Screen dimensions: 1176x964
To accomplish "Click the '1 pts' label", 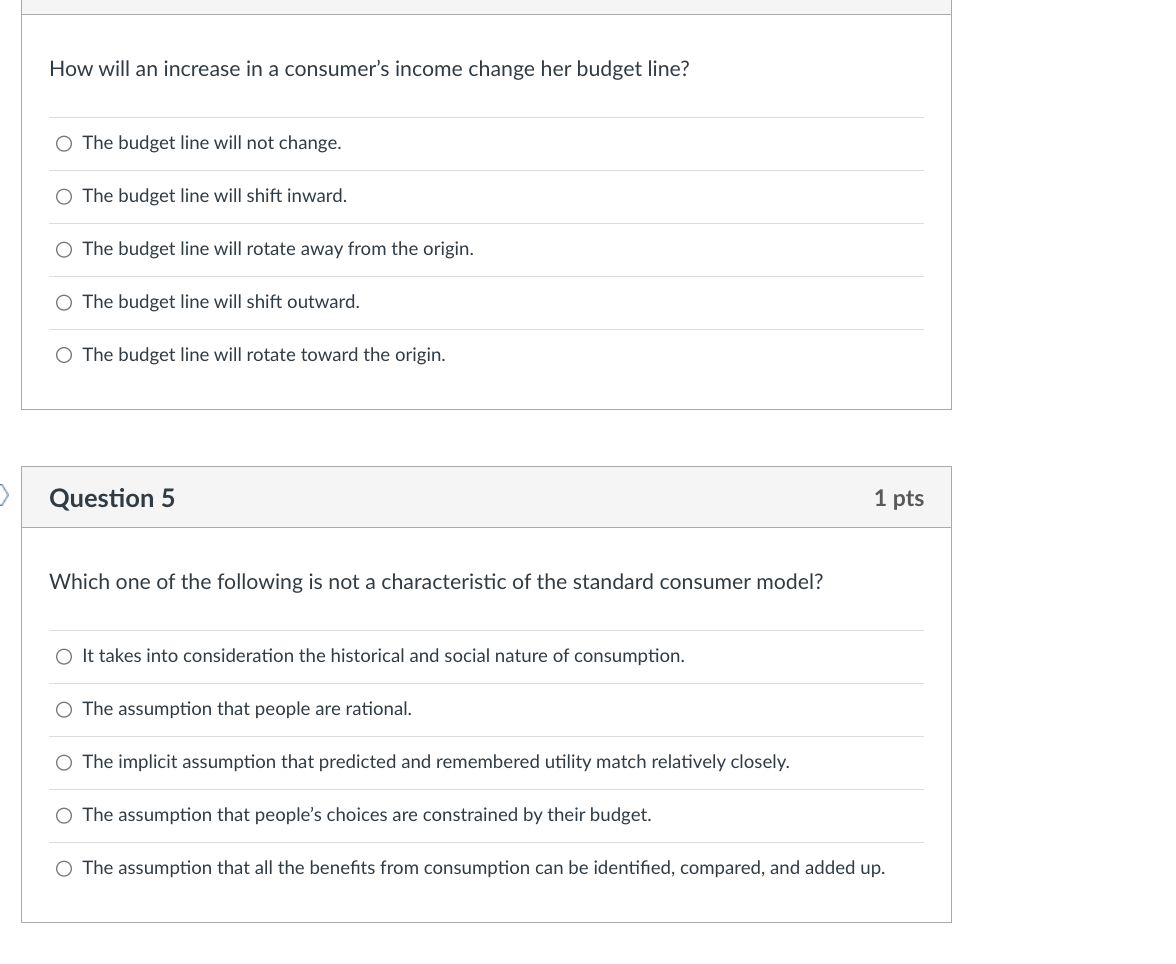I will 898,498.
